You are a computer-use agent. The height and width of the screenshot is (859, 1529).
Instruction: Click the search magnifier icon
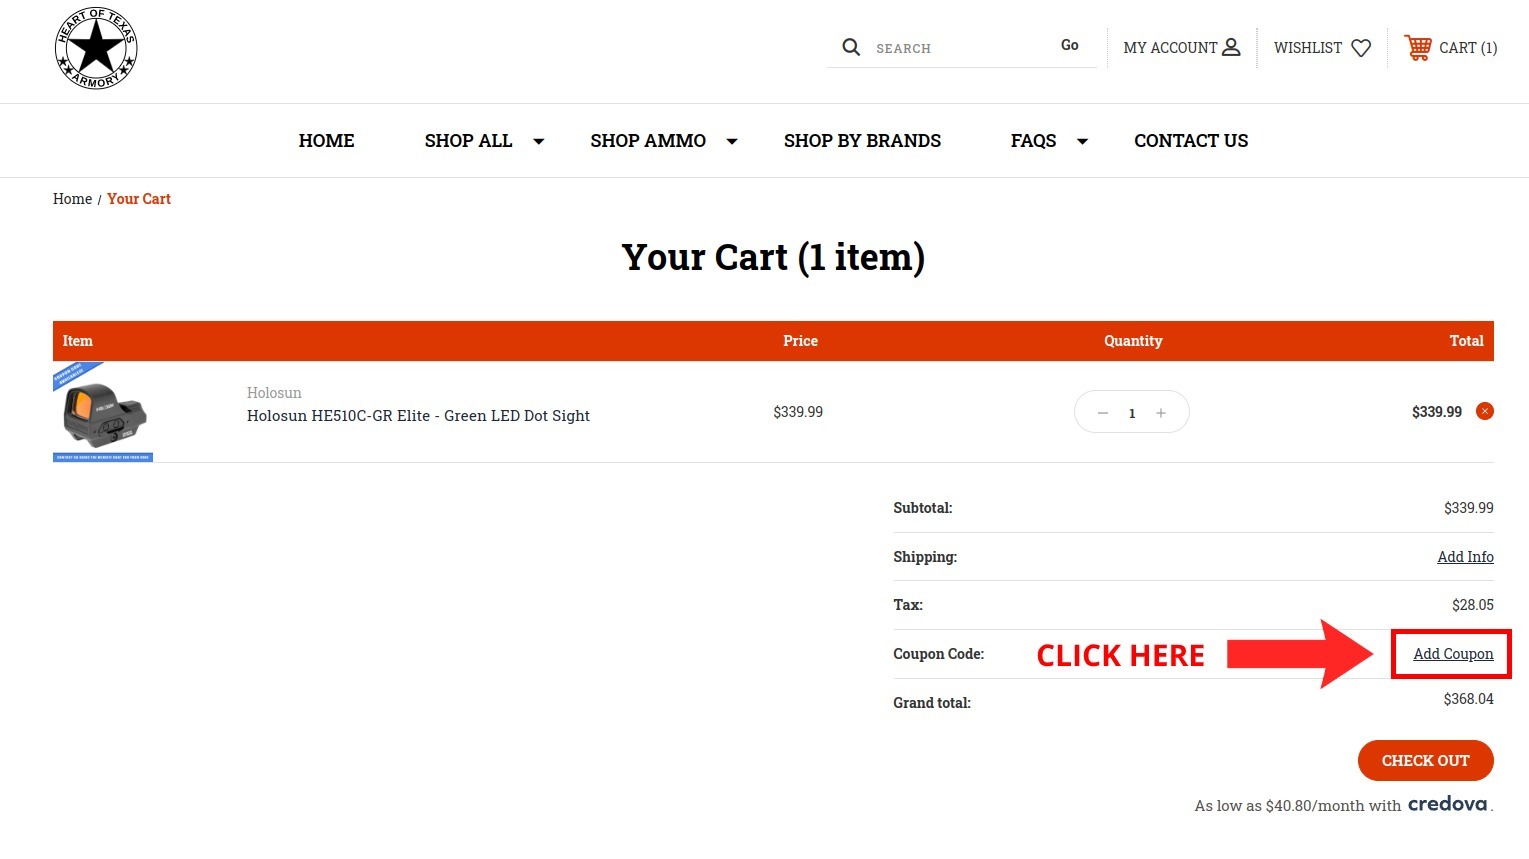(x=851, y=47)
